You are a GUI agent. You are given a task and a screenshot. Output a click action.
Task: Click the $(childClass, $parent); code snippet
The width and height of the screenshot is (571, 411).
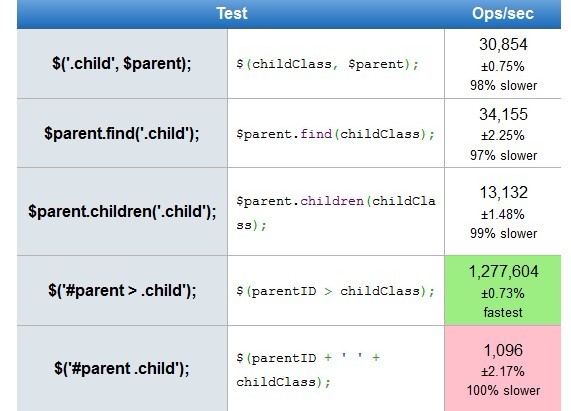tap(327, 64)
